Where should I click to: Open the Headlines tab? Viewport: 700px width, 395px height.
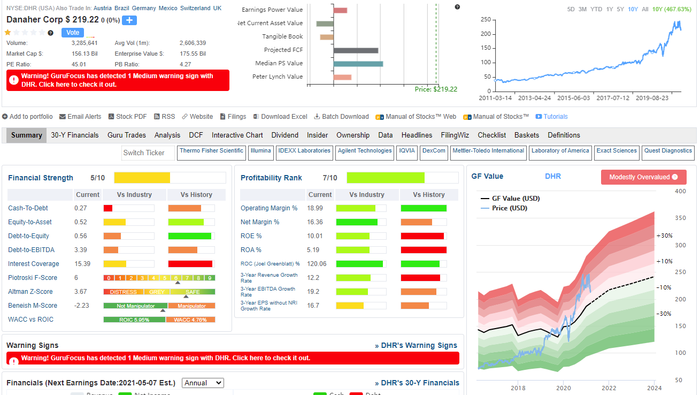pyautogui.click(x=417, y=135)
